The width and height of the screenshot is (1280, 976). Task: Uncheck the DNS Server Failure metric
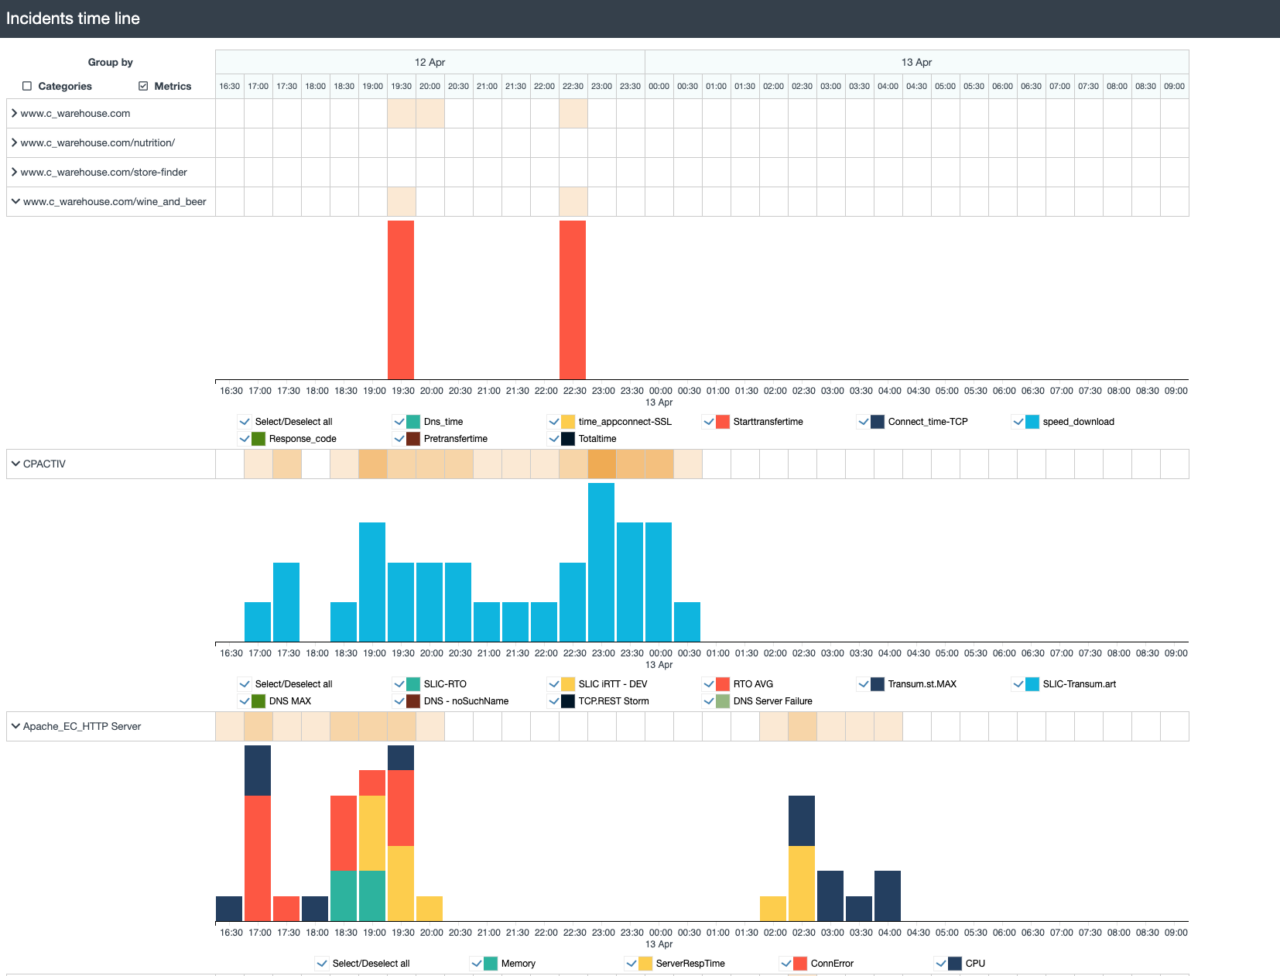(x=708, y=701)
